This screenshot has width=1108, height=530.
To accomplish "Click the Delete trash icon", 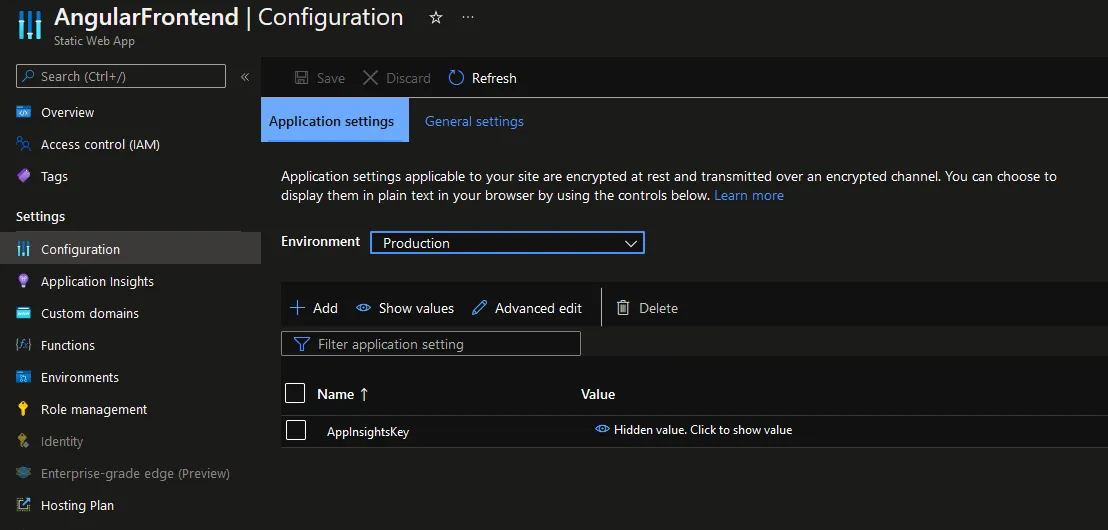I will [623, 308].
